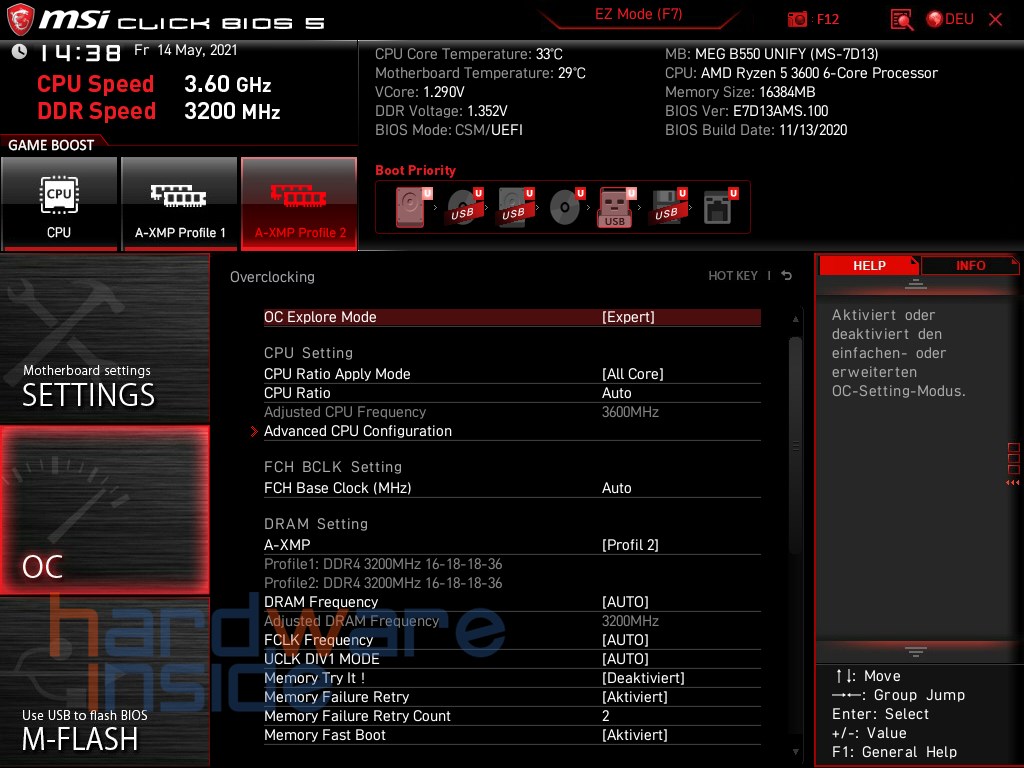Viewport: 1024px width, 768px height.
Task: Select the hard drive in Boot Priority
Action: (409, 206)
